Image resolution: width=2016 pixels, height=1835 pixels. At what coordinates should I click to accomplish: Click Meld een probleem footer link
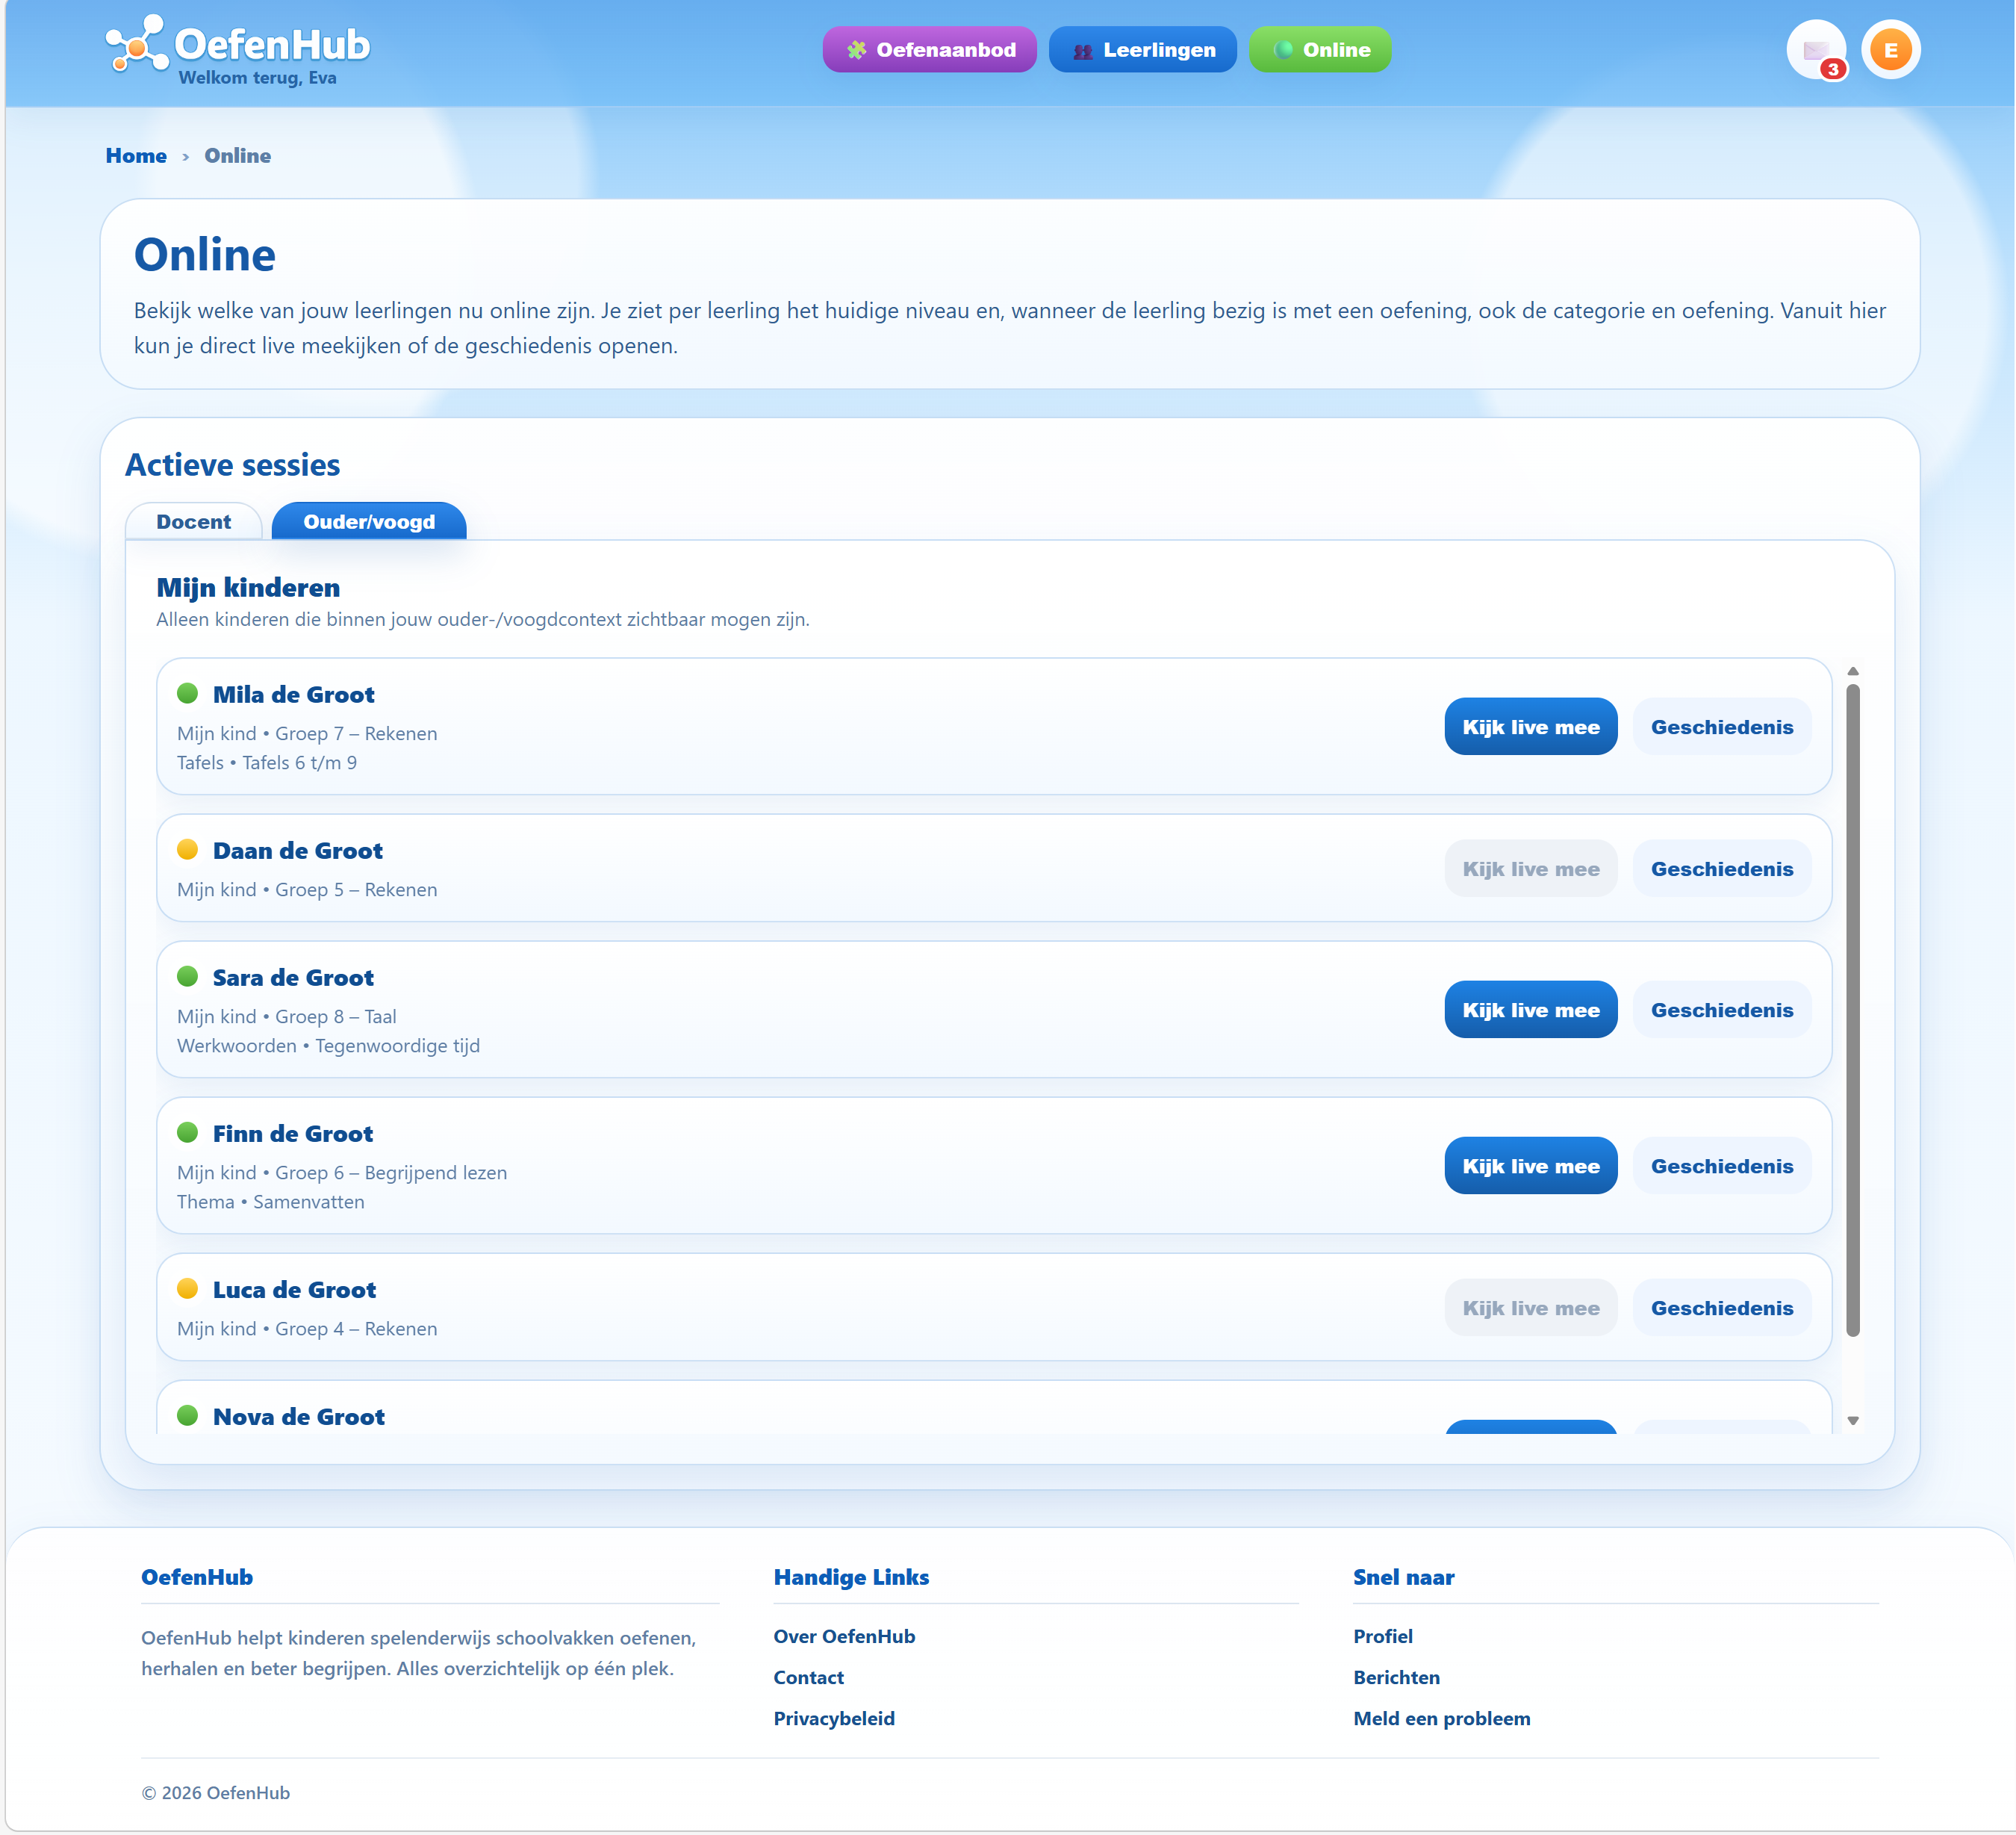click(x=1441, y=1719)
